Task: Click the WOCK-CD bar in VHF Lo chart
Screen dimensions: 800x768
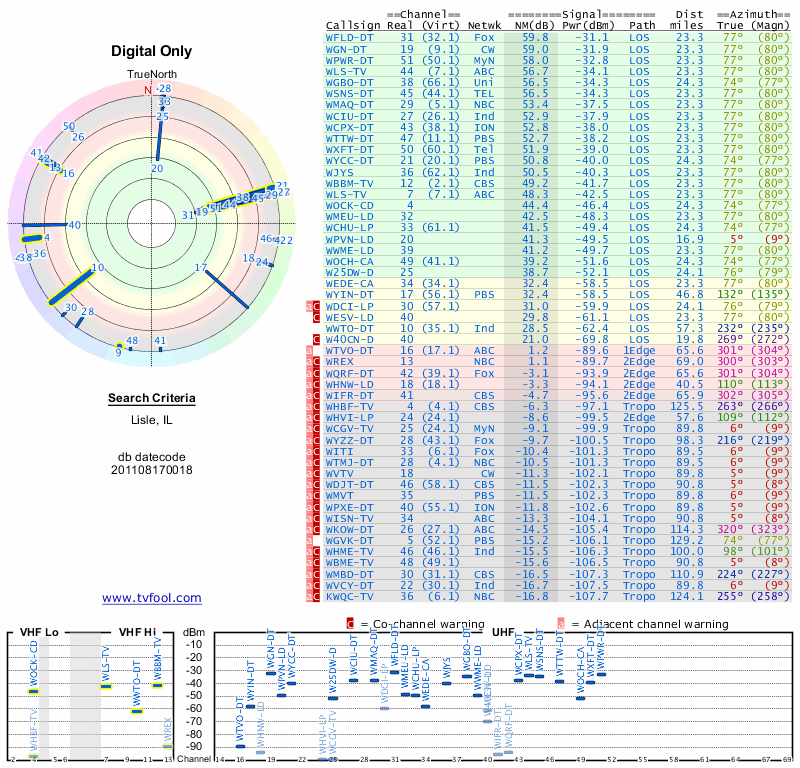Action: pos(33,691)
